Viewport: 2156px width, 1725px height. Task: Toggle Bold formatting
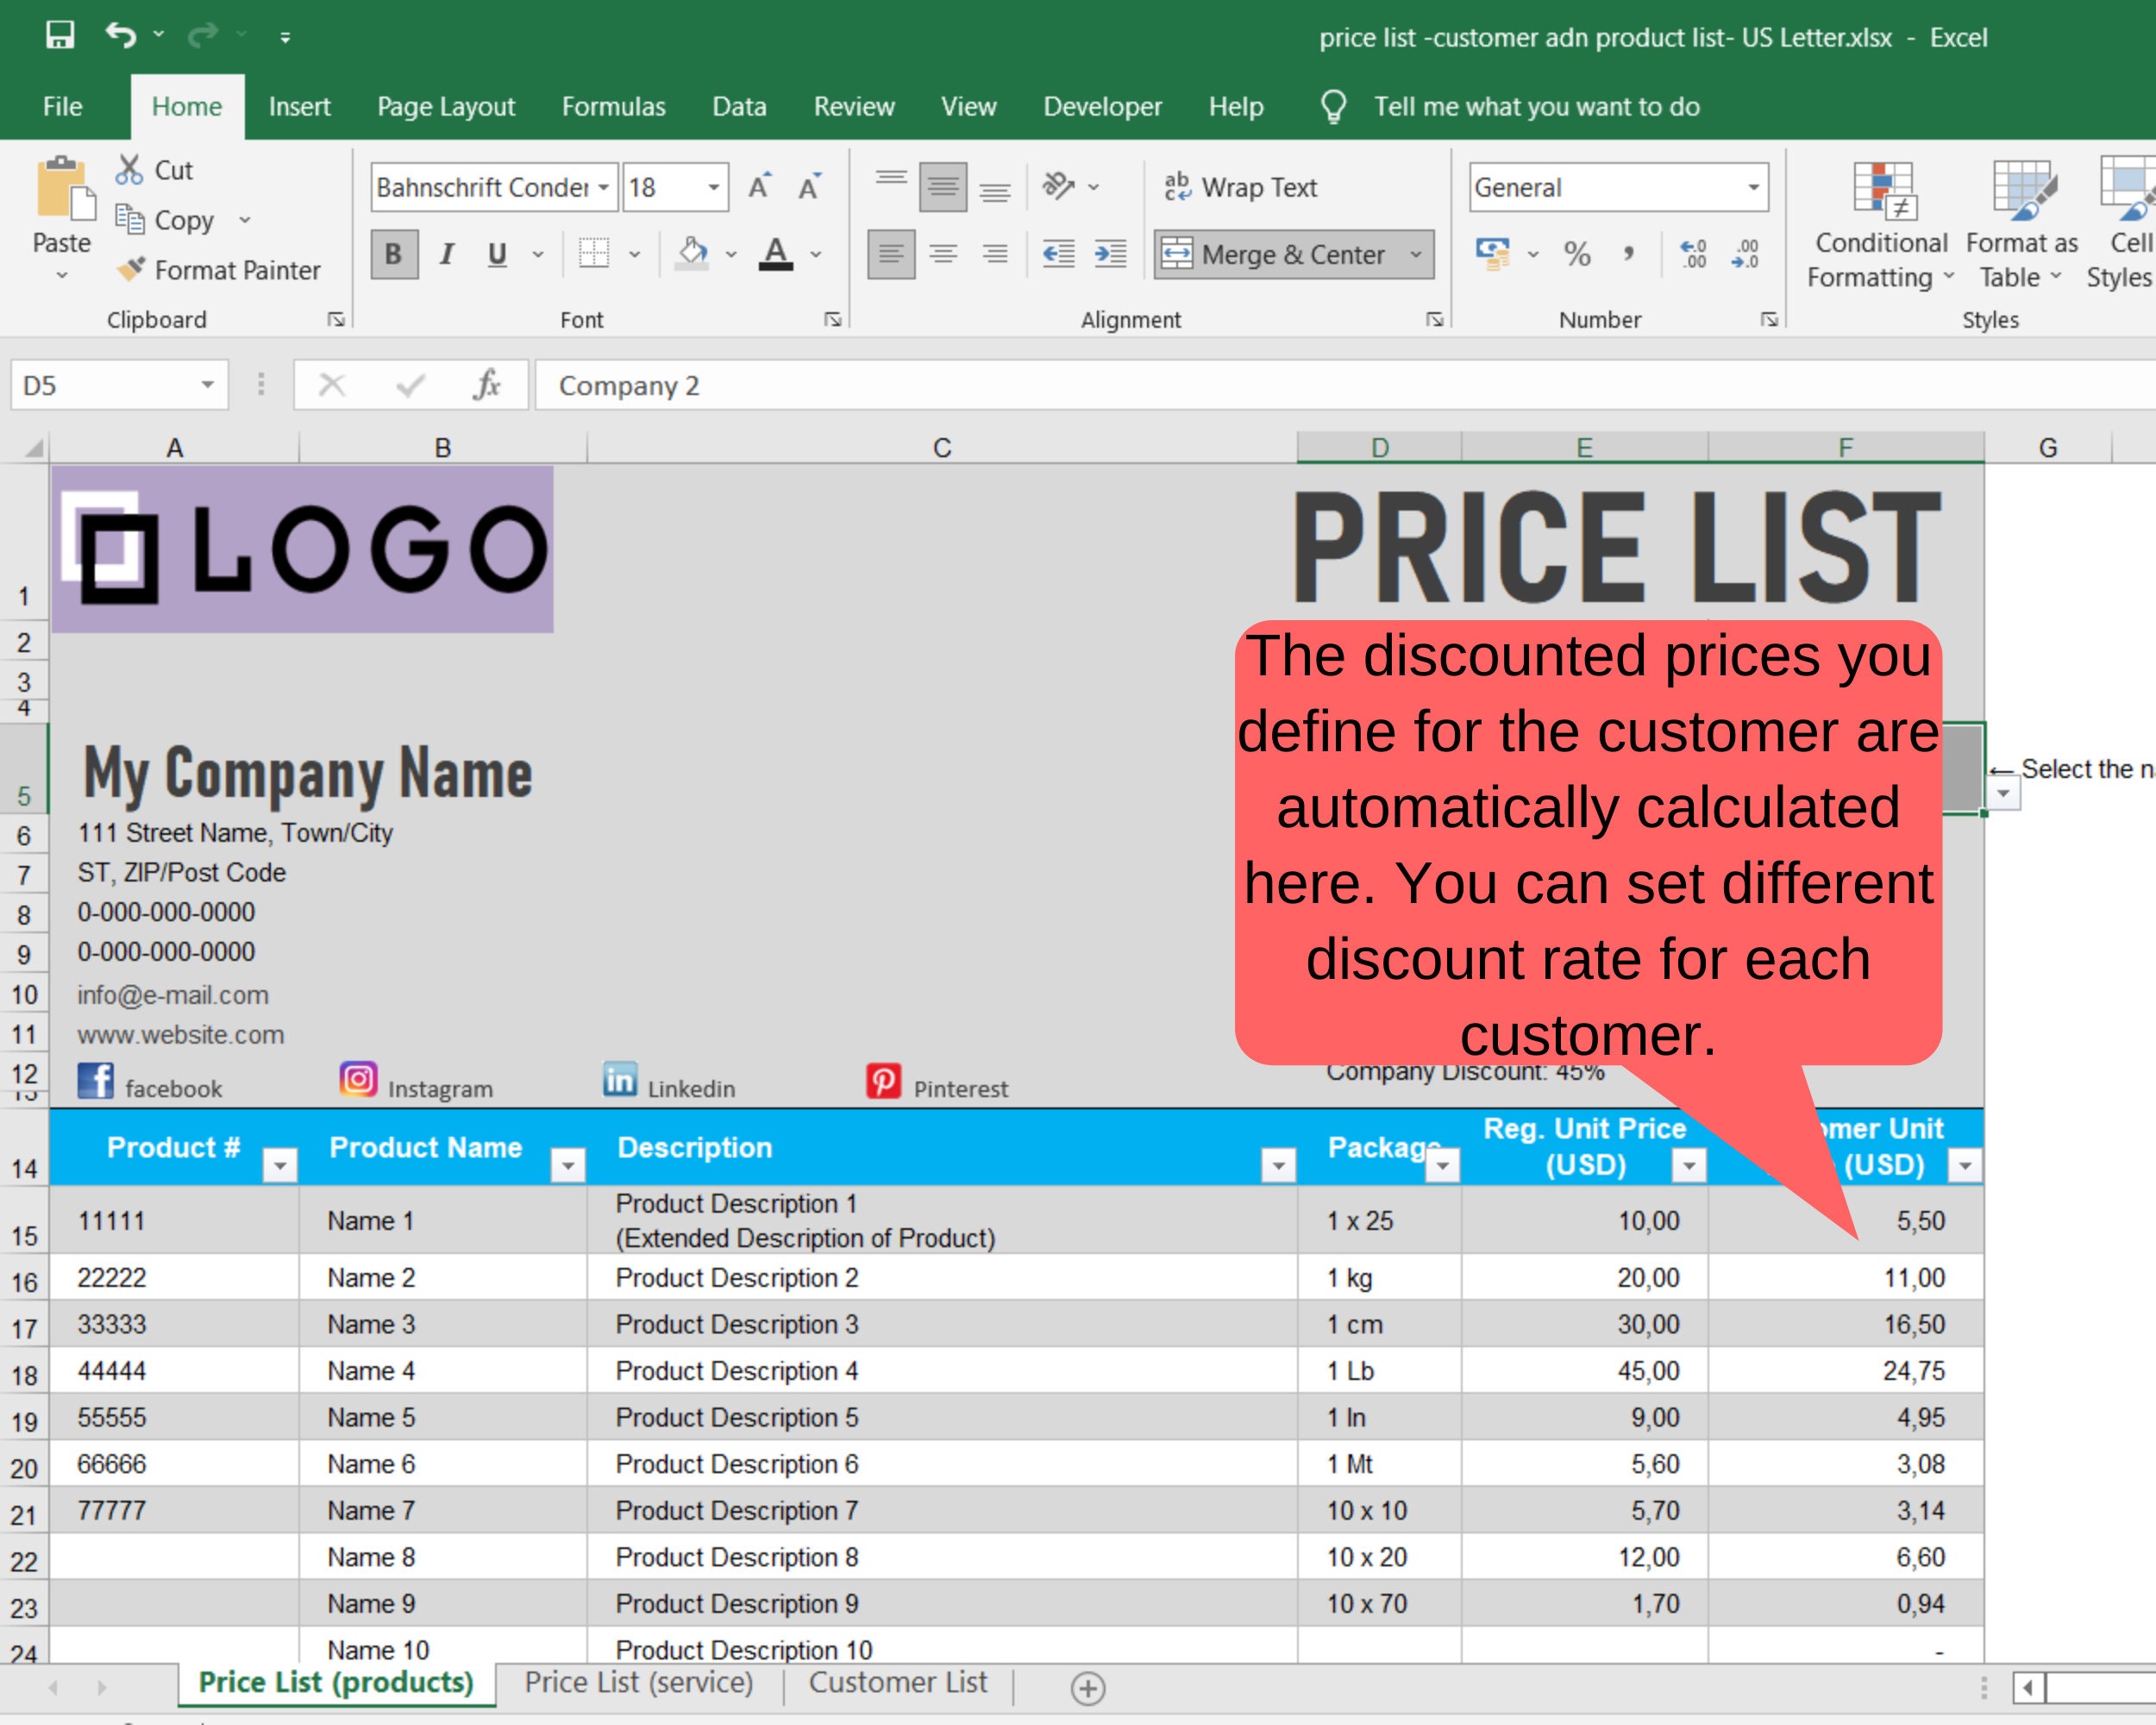(x=394, y=254)
